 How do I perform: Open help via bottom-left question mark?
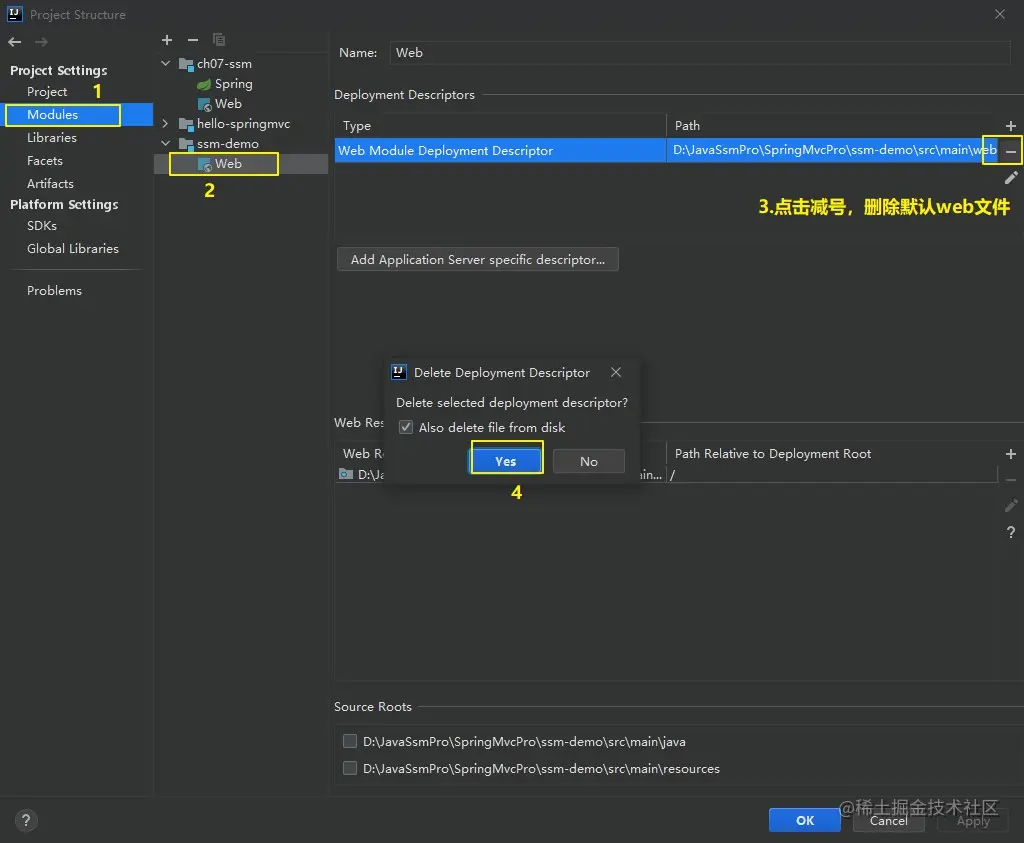pos(26,820)
